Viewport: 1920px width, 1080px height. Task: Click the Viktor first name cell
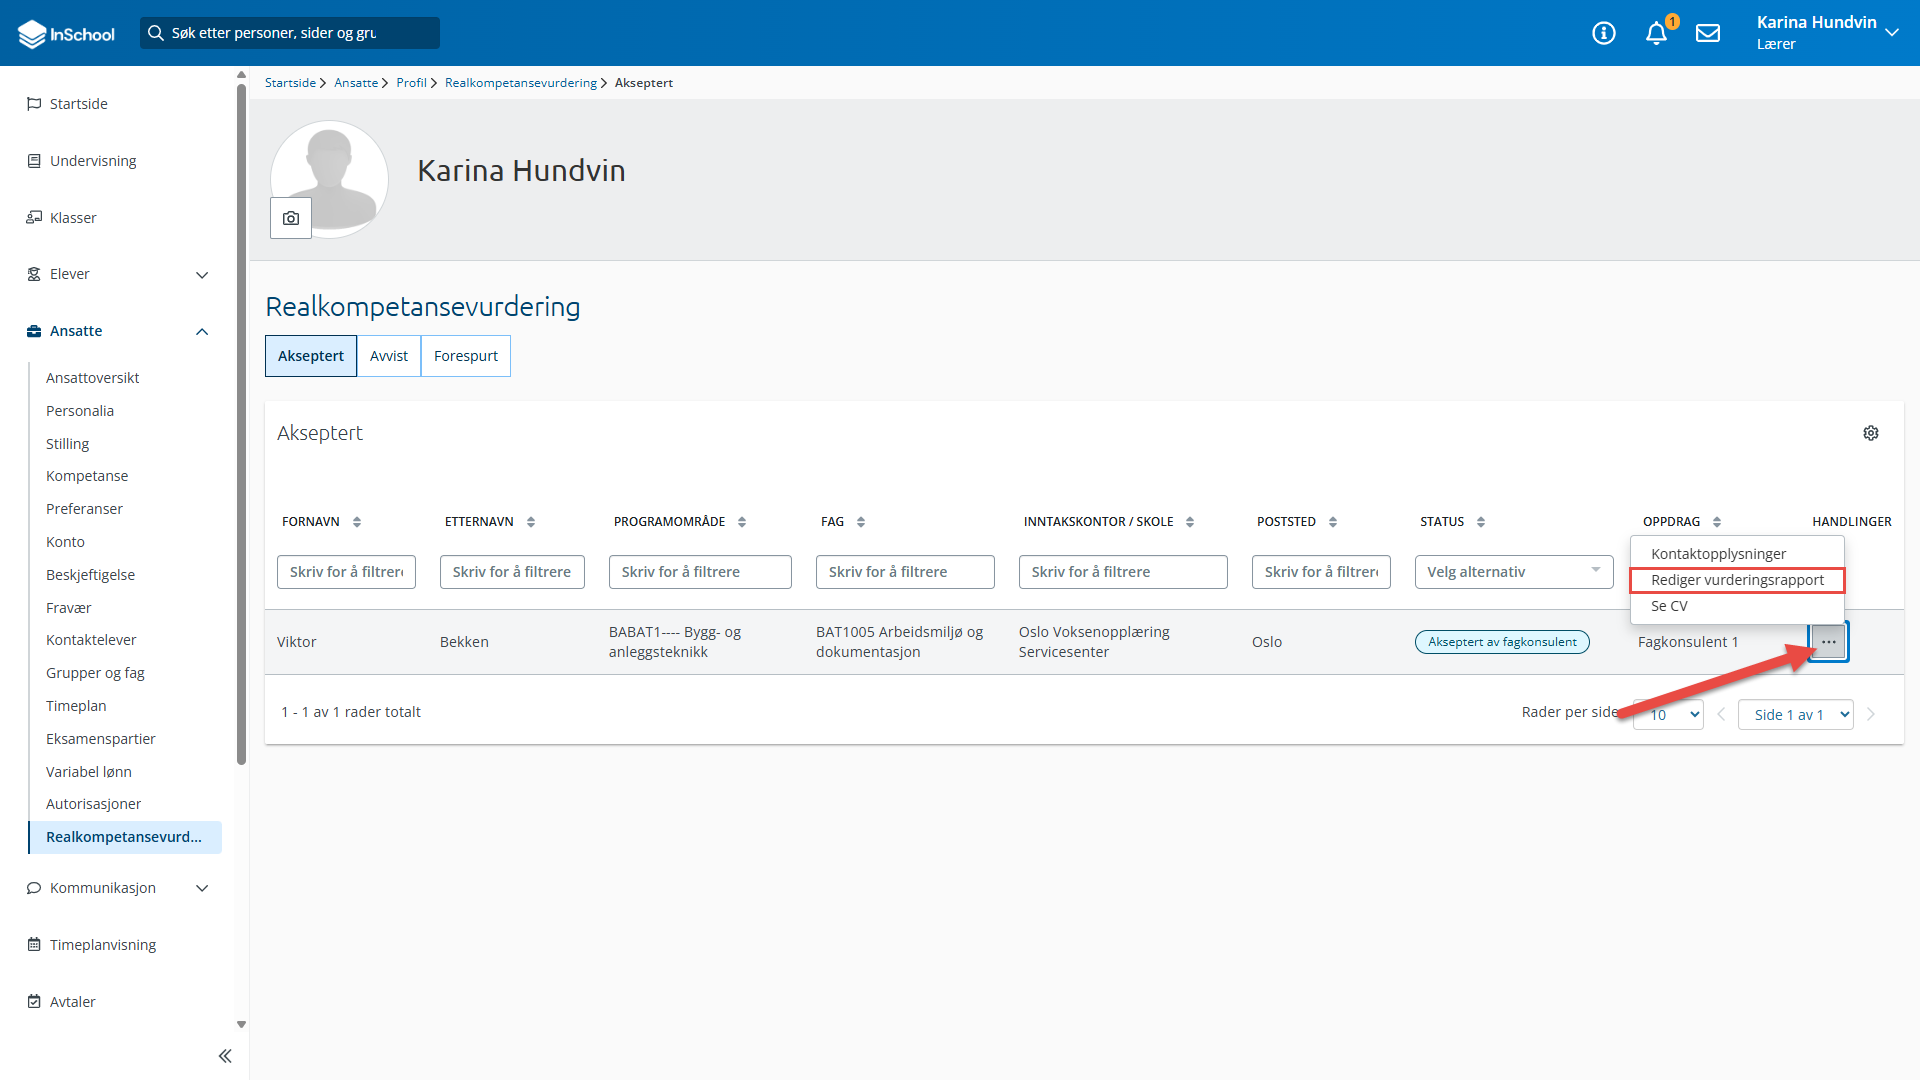297,642
